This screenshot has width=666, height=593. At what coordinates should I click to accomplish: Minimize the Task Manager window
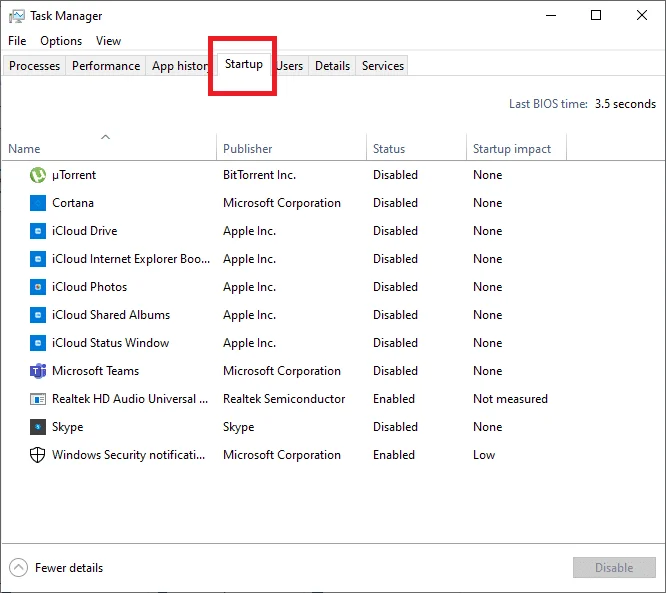point(551,16)
